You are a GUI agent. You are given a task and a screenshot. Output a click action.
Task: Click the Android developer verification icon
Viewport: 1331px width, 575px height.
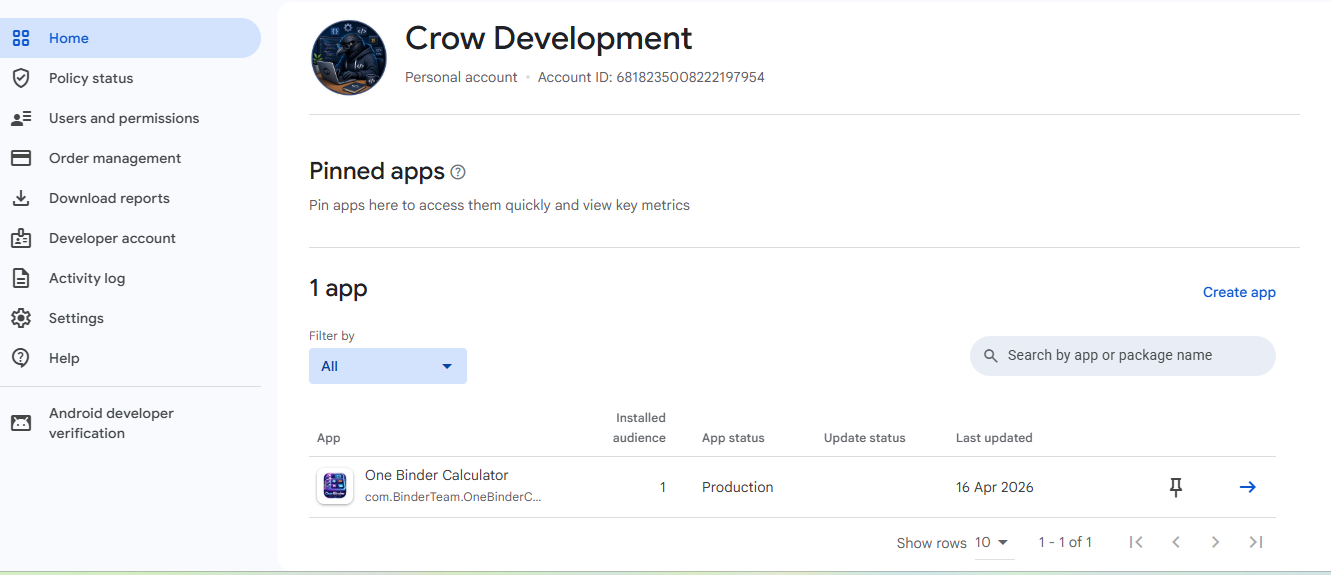coord(21,423)
